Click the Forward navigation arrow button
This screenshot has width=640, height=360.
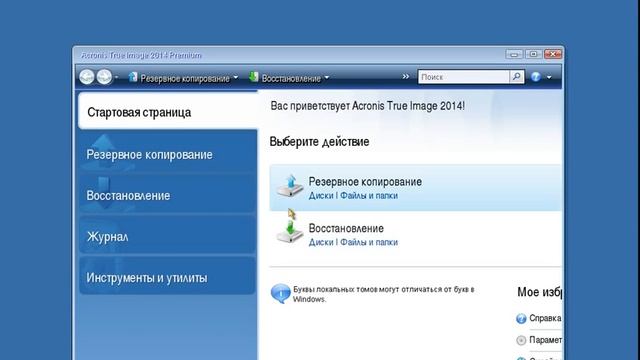point(104,77)
